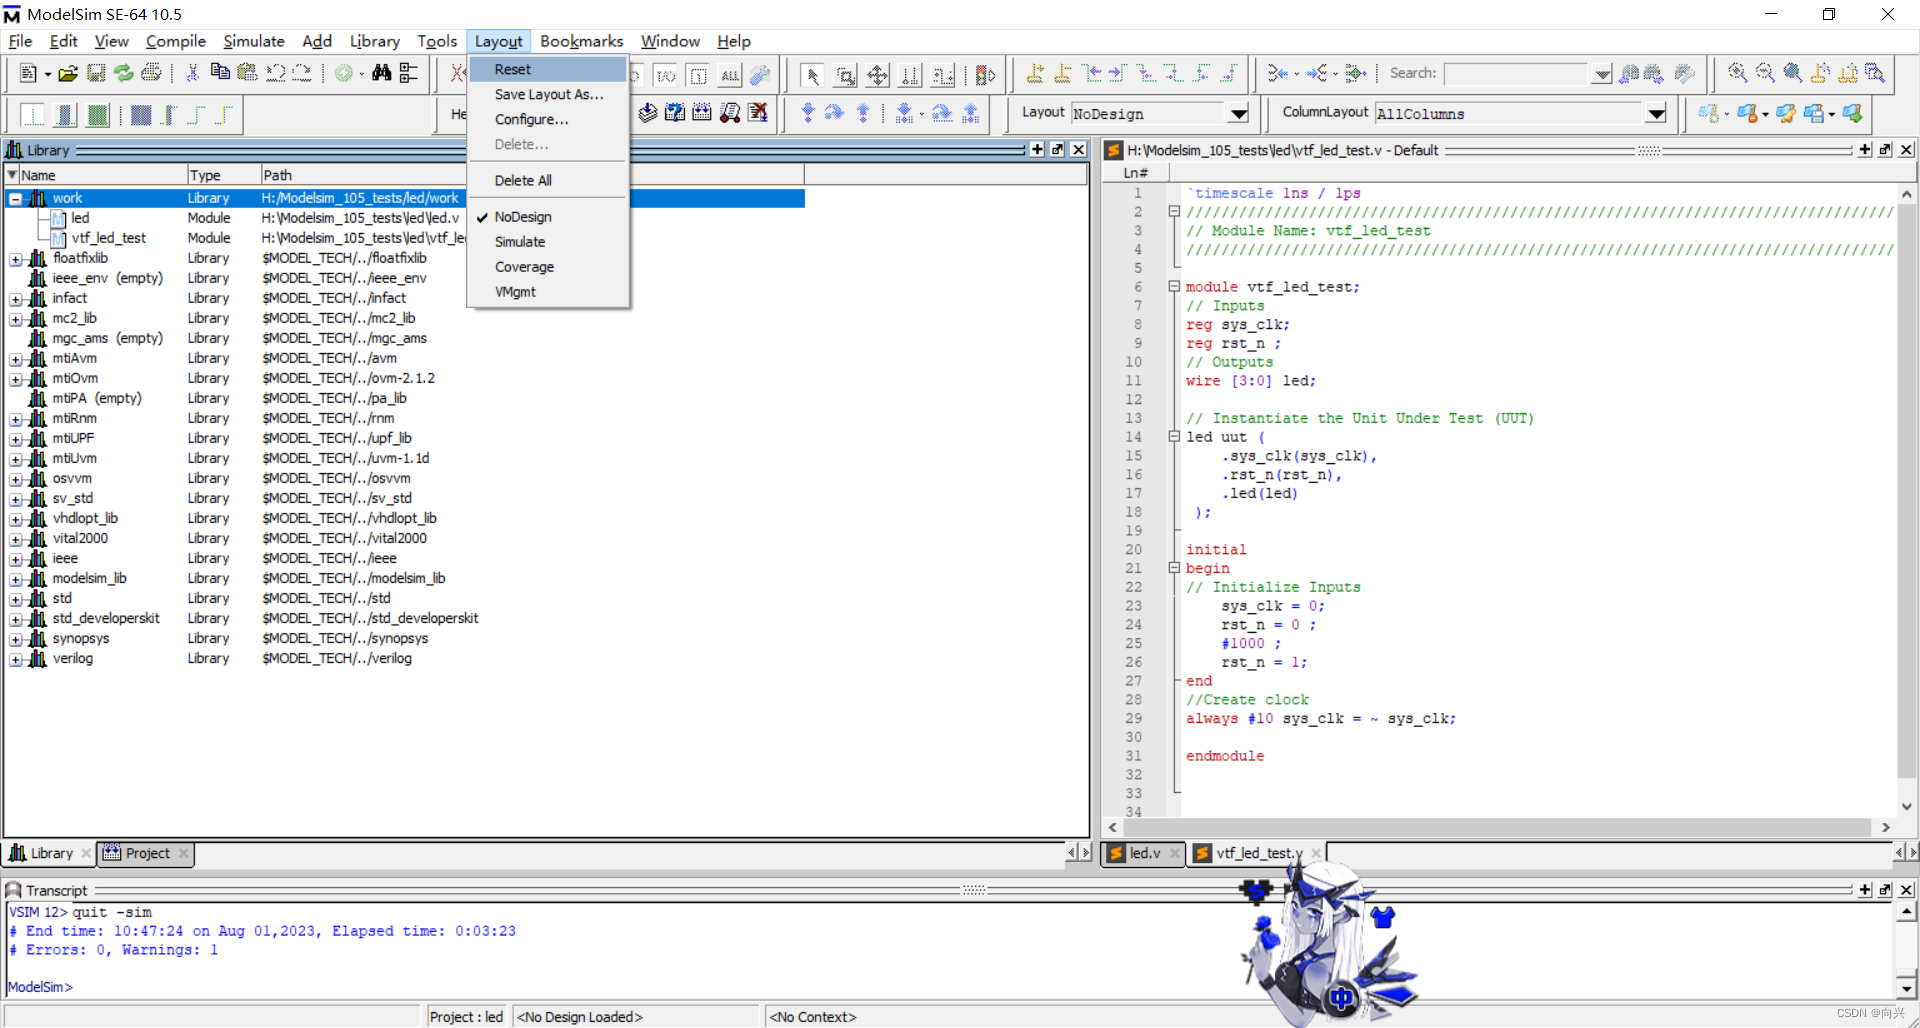Select the checked NoDesign layout option

click(523, 217)
